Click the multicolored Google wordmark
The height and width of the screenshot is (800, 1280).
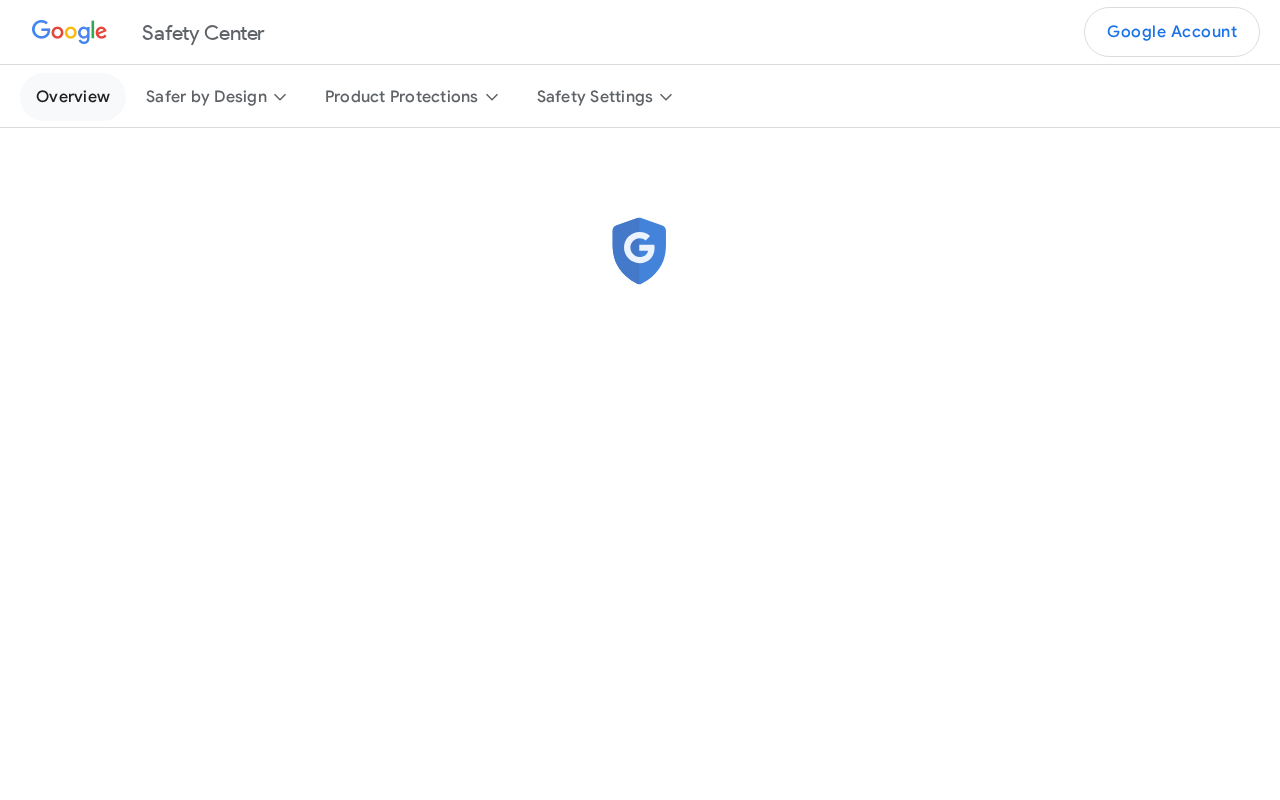[x=69, y=32]
